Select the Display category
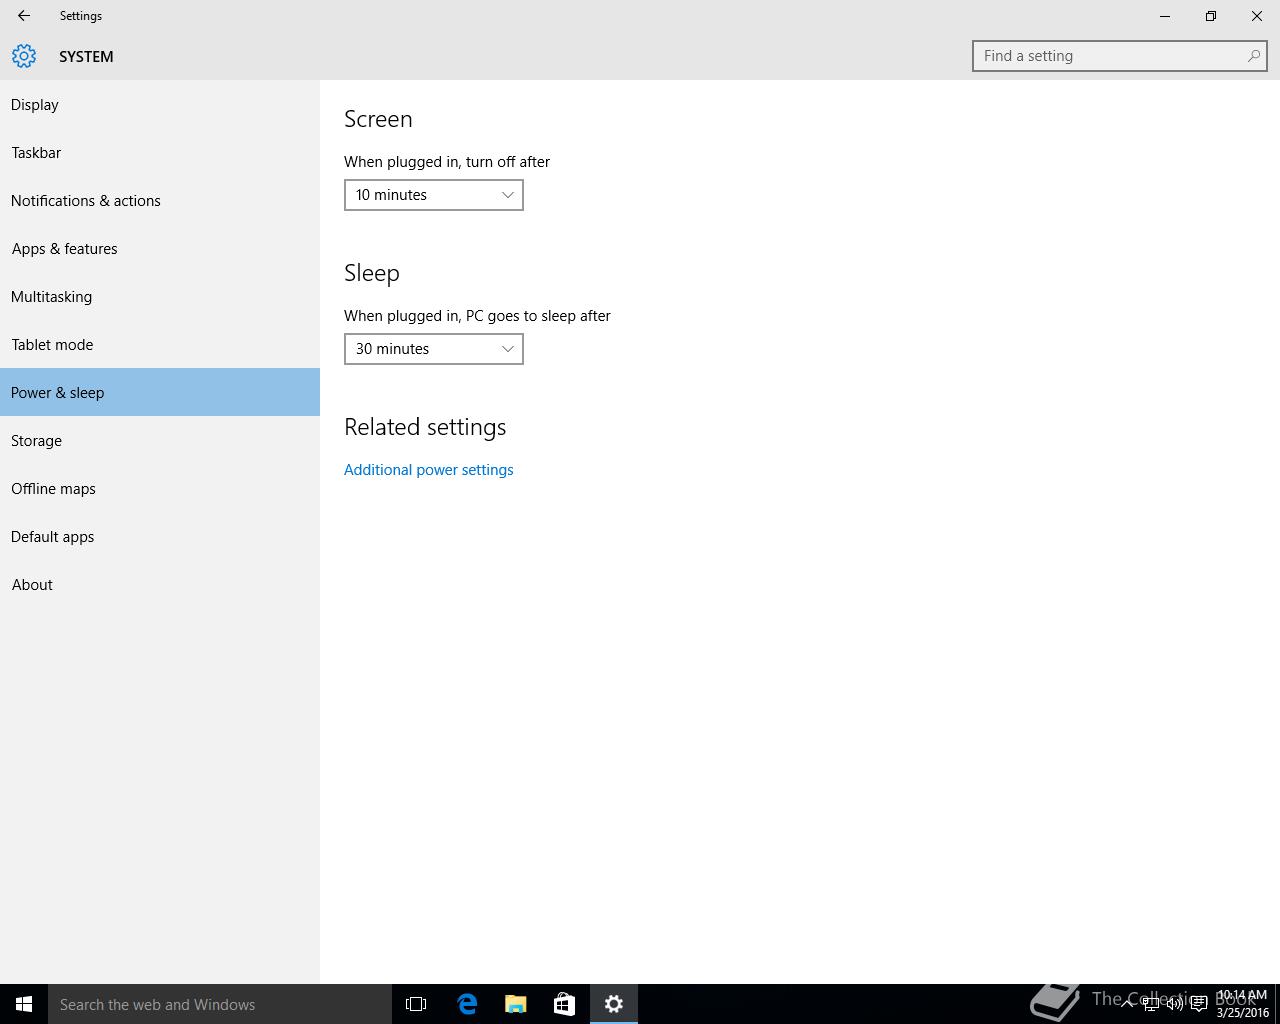This screenshot has height=1024, width=1280. (x=160, y=104)
